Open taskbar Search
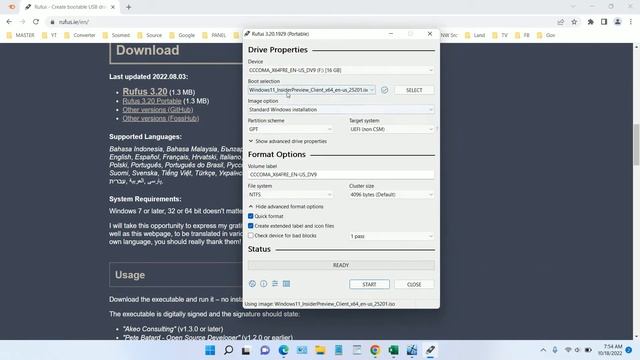Screen dimensions: 640x360 pyautogui.click(x=229, y=350)
